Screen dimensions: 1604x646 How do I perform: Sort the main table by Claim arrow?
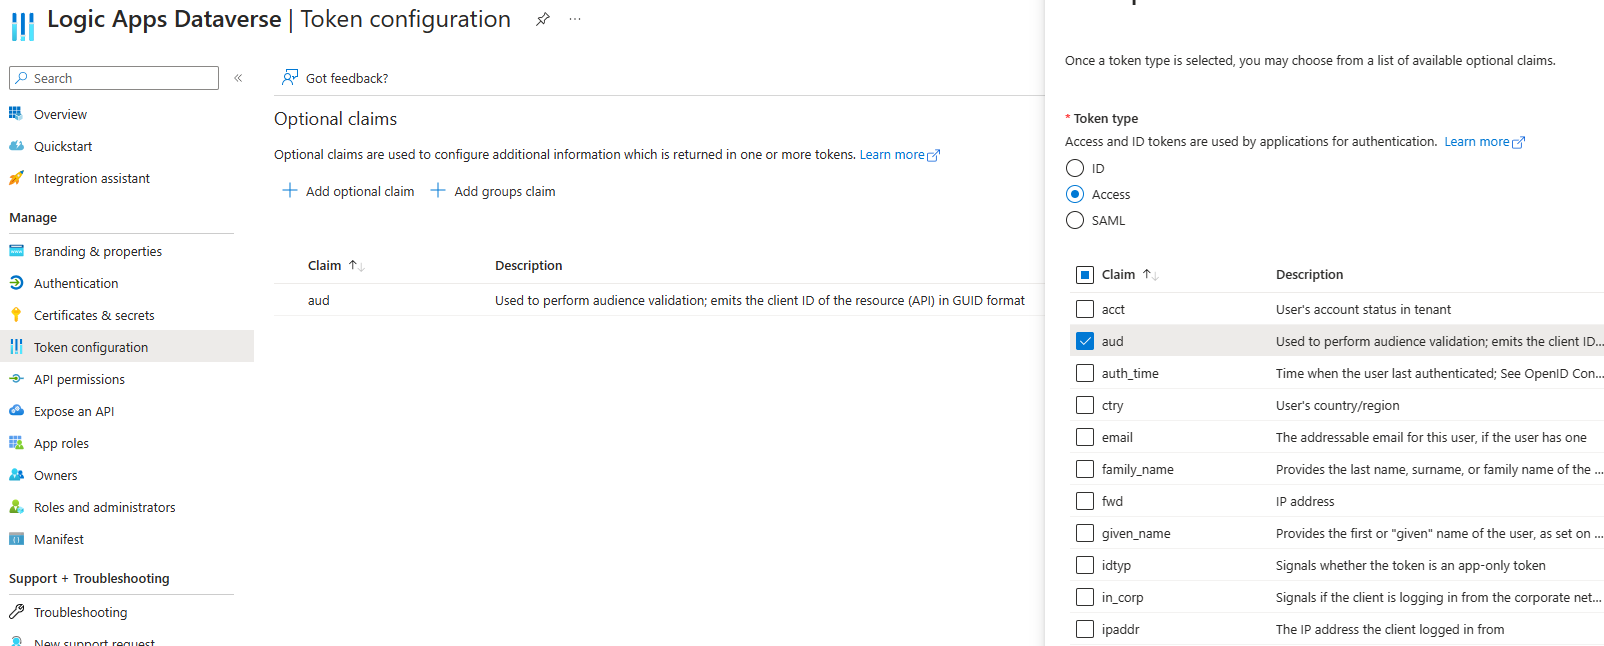pyautogui.click(x=357, y=266)
